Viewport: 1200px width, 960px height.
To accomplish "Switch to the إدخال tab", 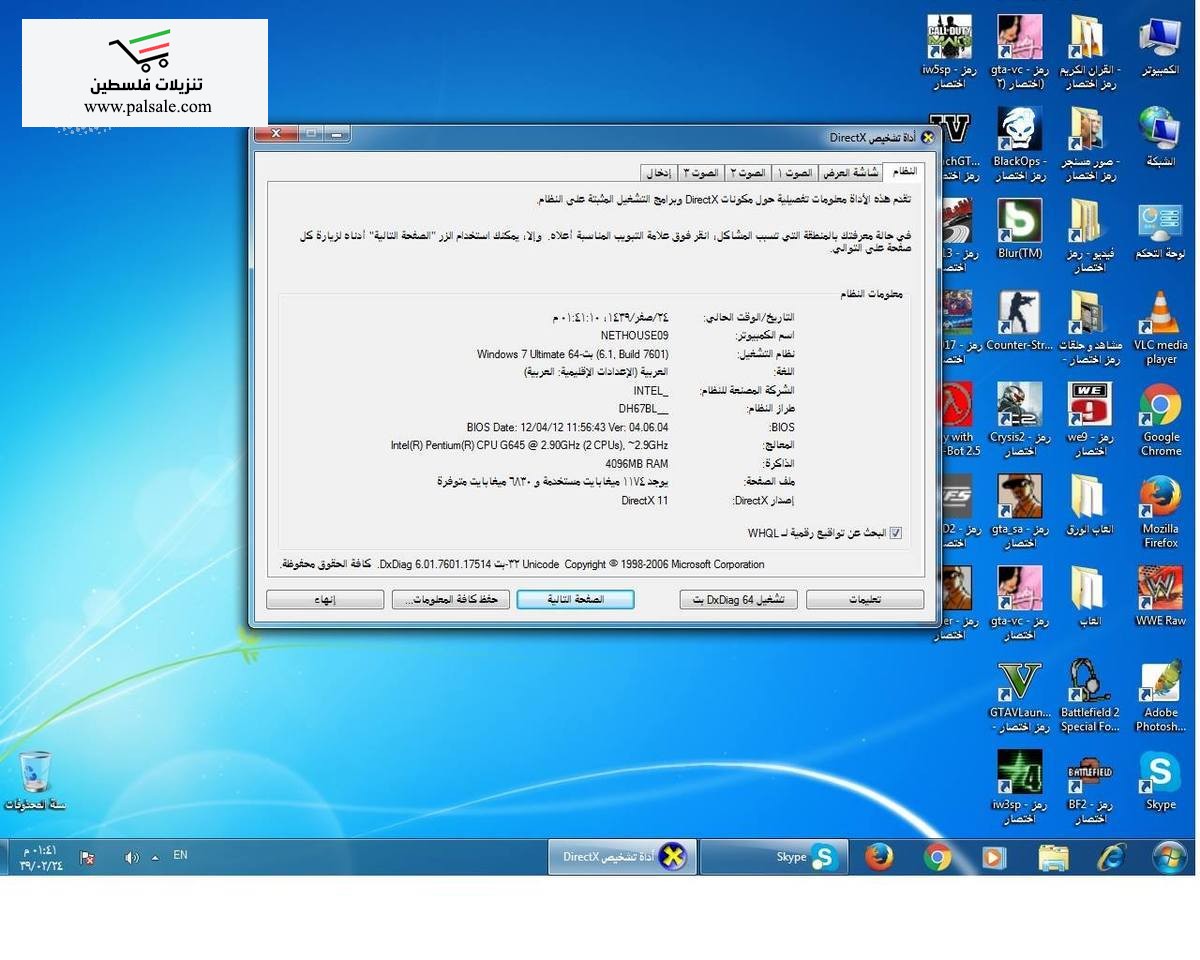I will click(658, 173).
